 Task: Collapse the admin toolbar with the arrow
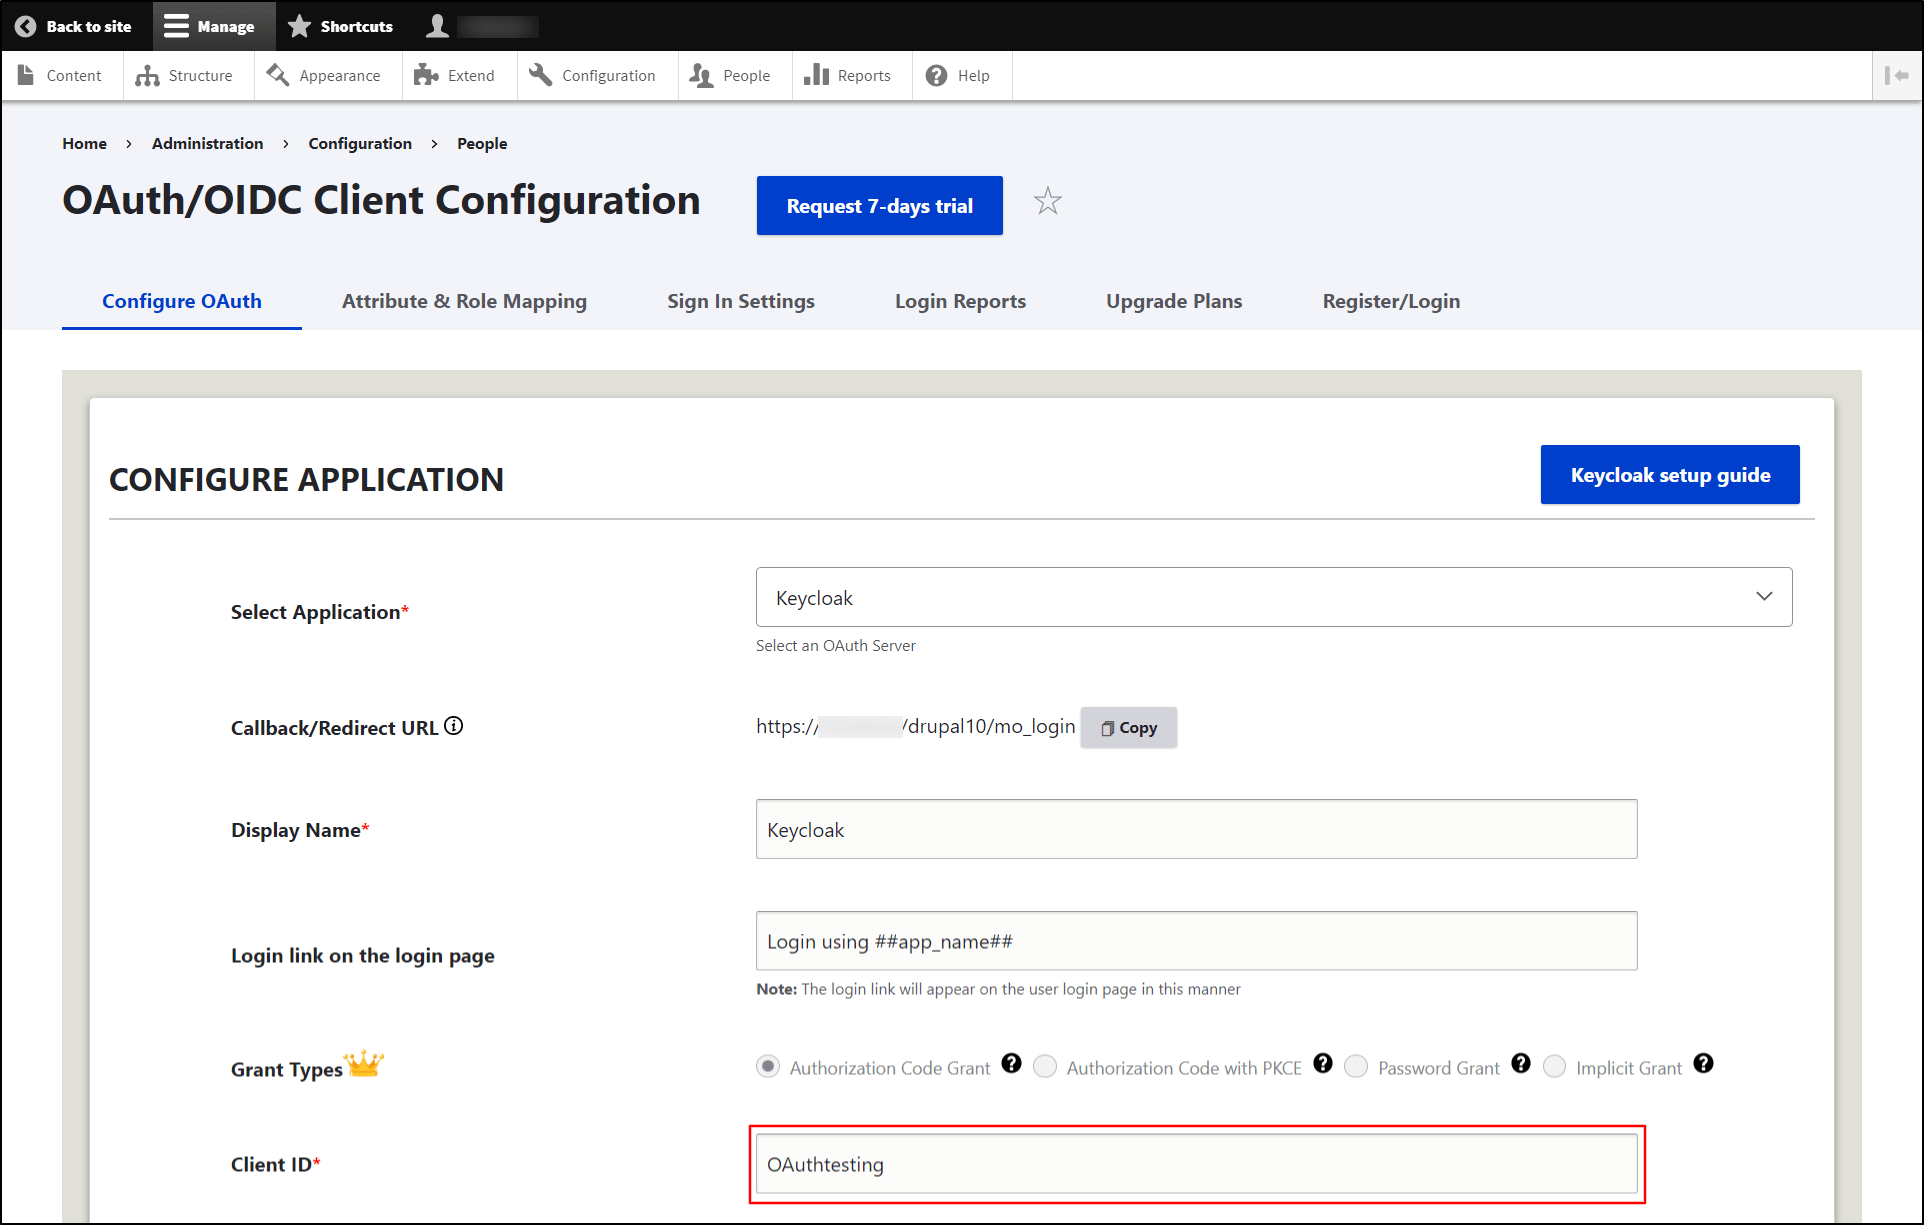point(1897,75)
